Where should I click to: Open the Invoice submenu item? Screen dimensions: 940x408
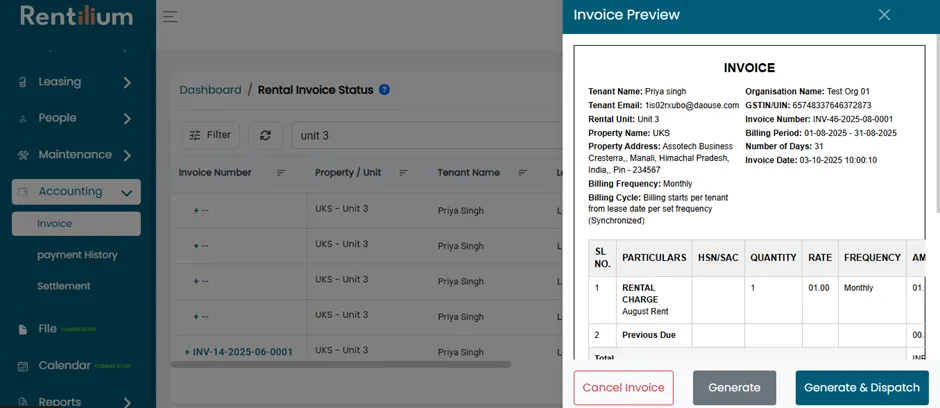point(76,223)
